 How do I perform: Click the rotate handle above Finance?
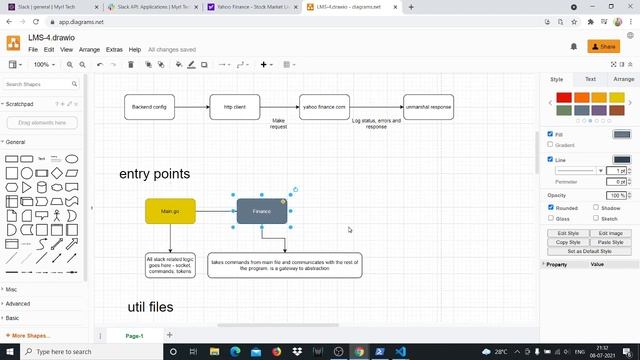tap(296, 189)
